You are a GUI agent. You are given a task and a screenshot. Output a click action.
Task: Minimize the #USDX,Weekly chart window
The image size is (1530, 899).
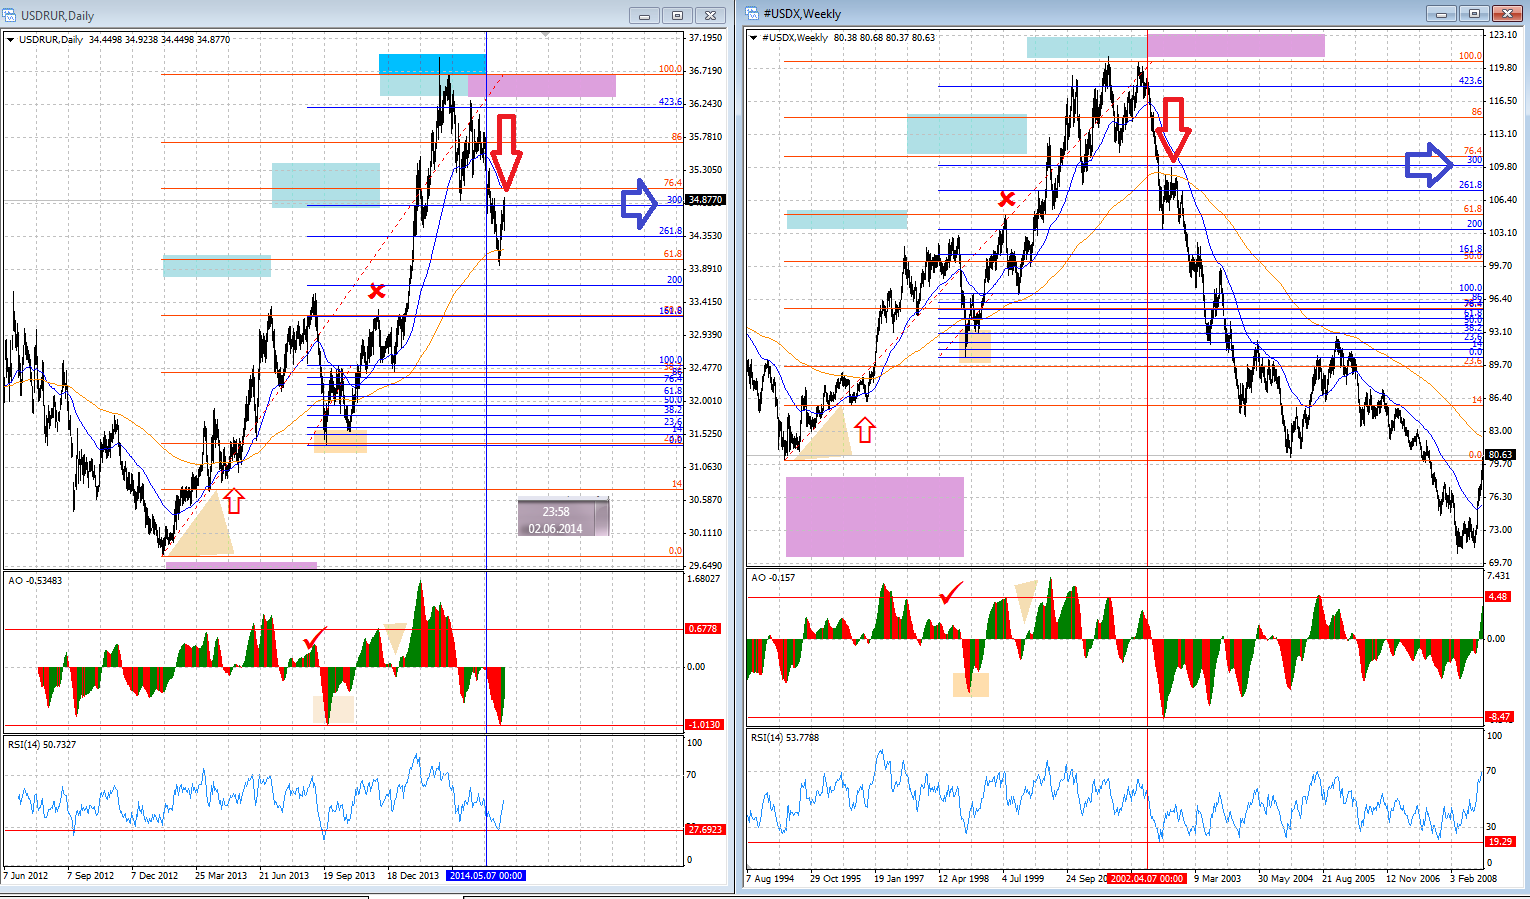1441,14
